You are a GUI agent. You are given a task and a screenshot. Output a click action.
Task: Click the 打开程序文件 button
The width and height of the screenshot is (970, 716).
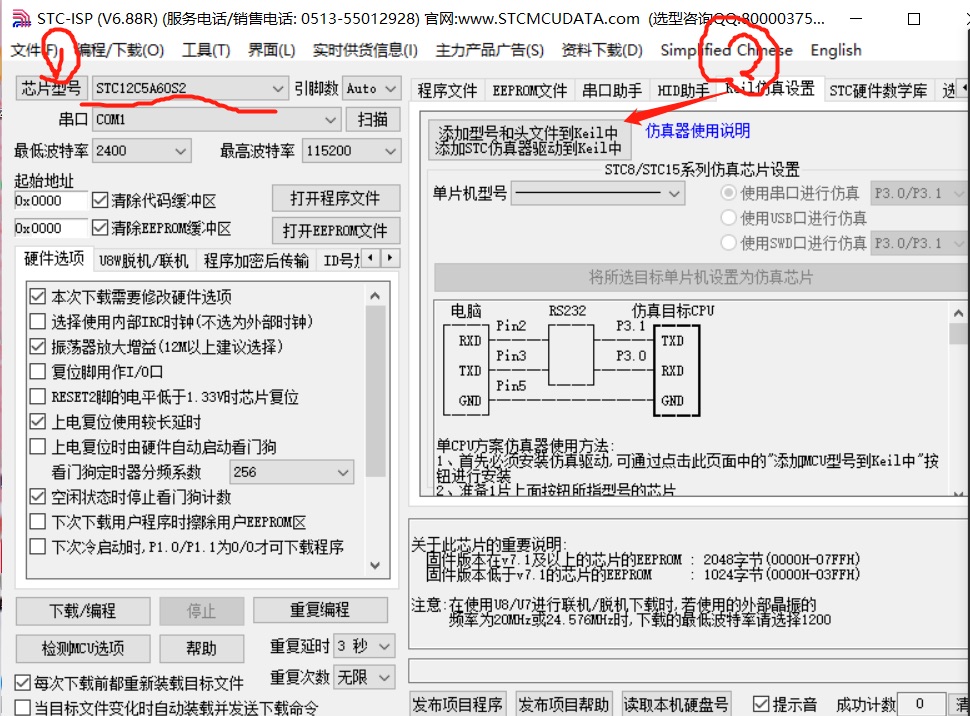pyautogui.click(x=336, y=197)
